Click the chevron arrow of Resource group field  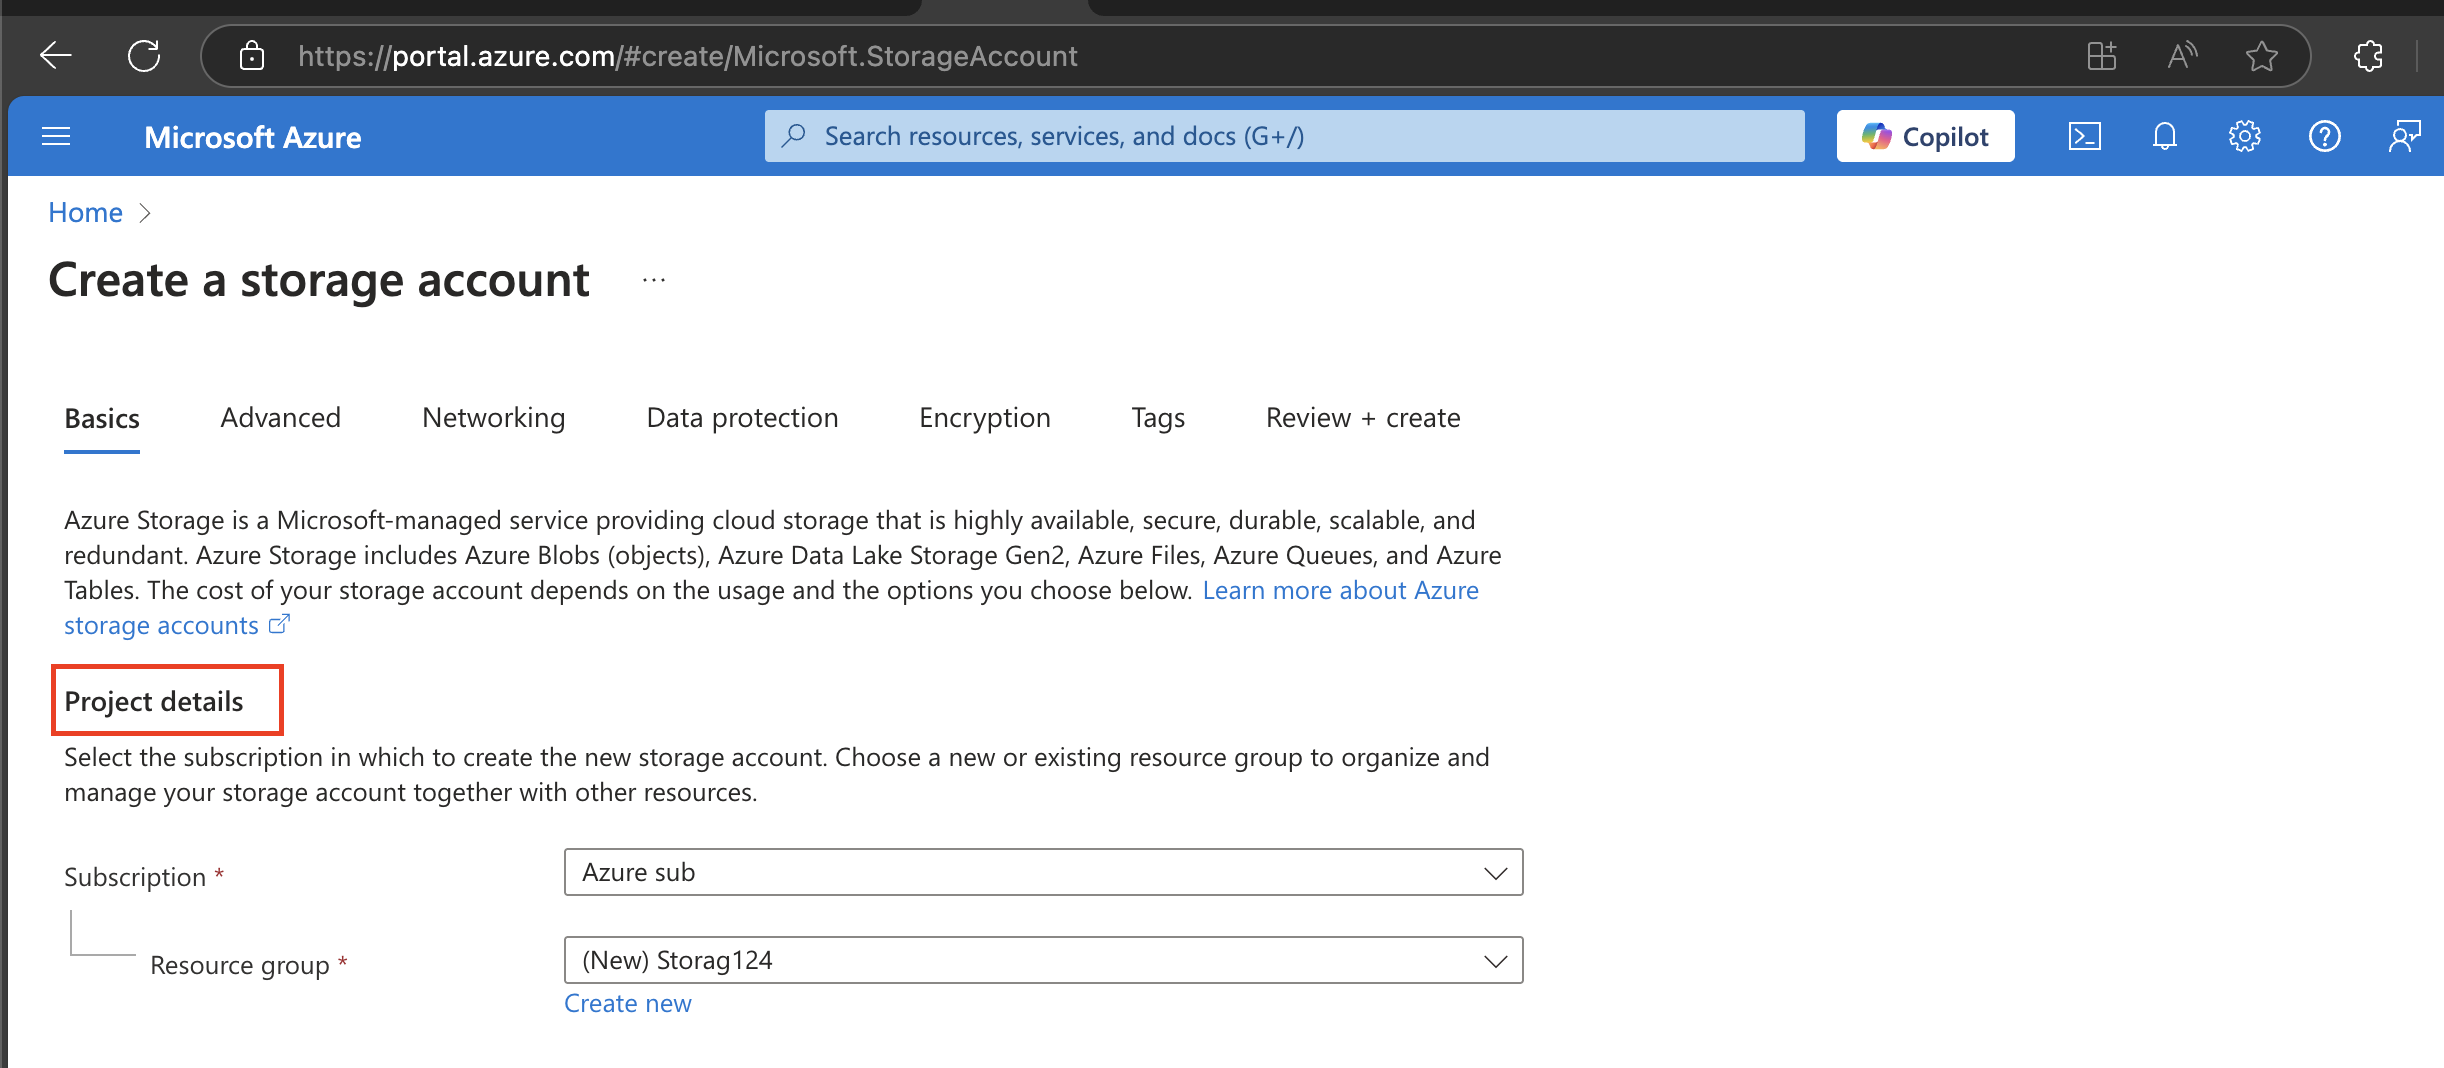[1496, 961]
